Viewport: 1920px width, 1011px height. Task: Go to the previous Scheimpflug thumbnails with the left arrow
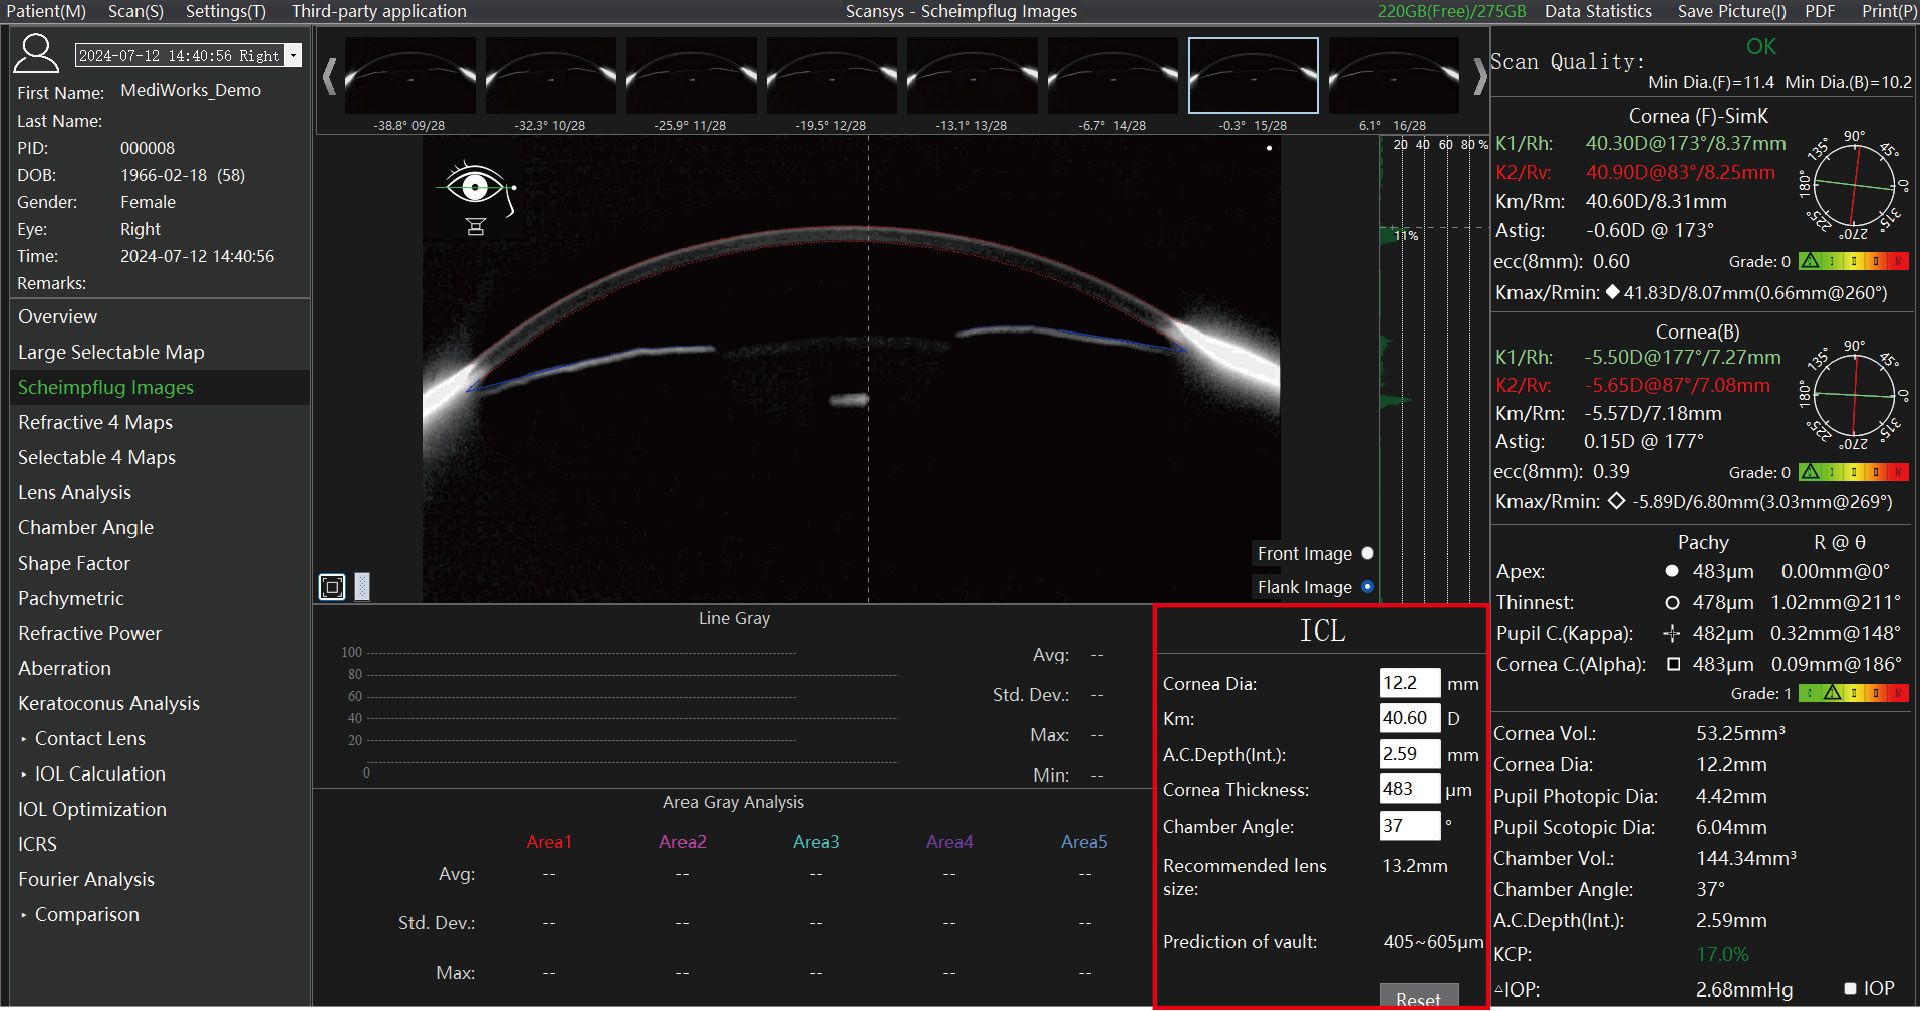tap(329, 77)
